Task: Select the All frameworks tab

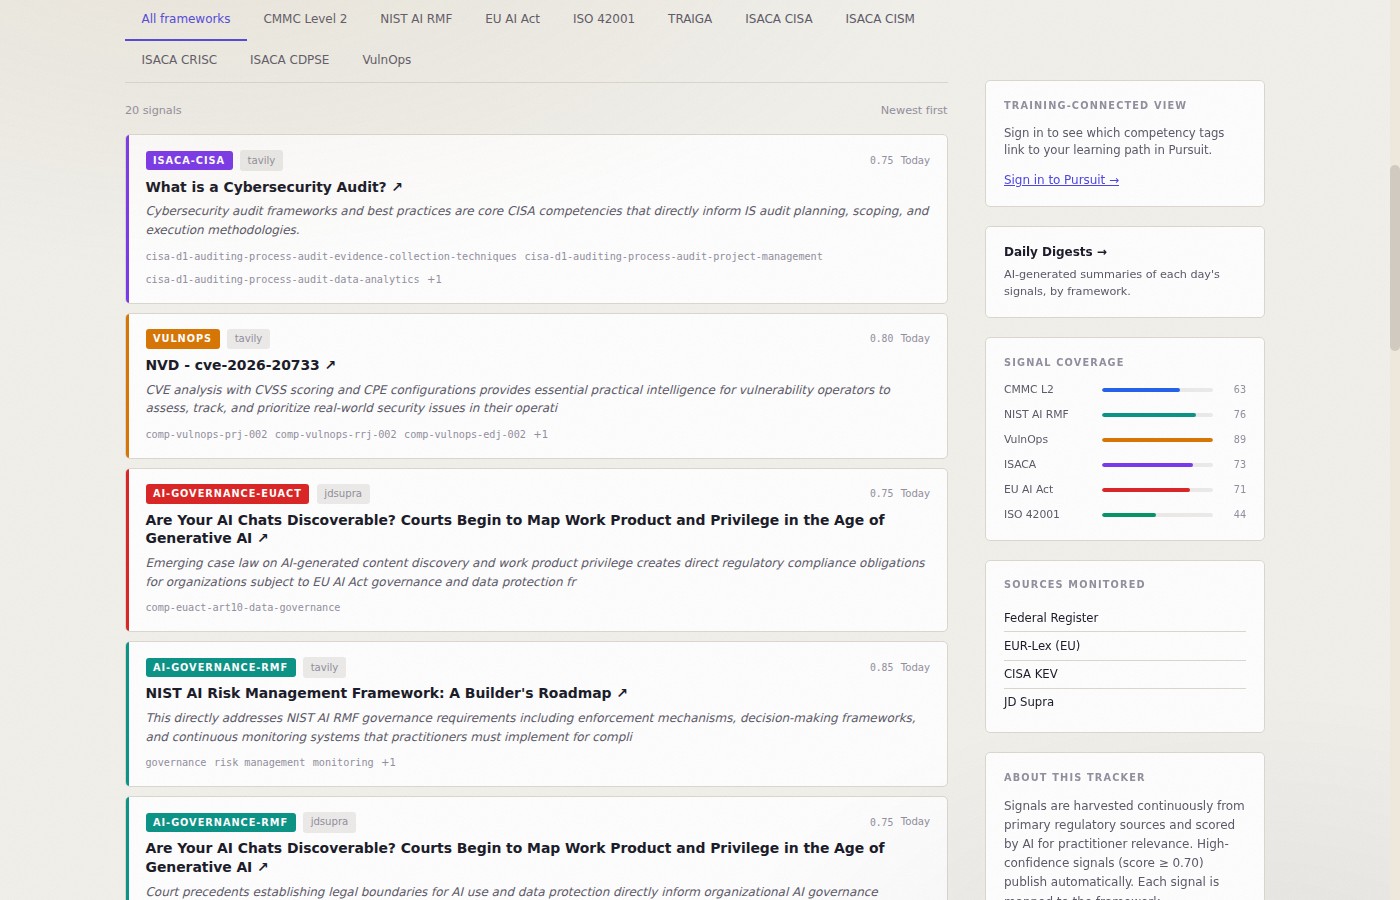Action: 186,19
